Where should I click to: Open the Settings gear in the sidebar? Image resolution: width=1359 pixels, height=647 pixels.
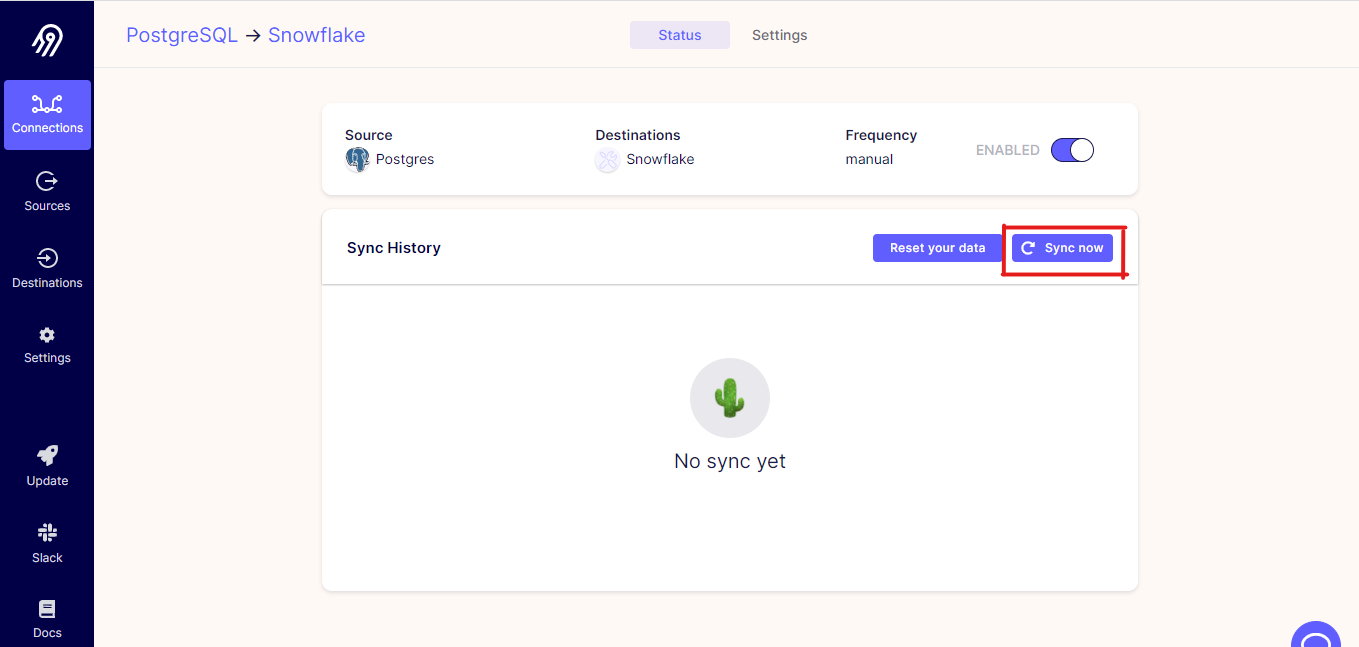coord(46,344)
